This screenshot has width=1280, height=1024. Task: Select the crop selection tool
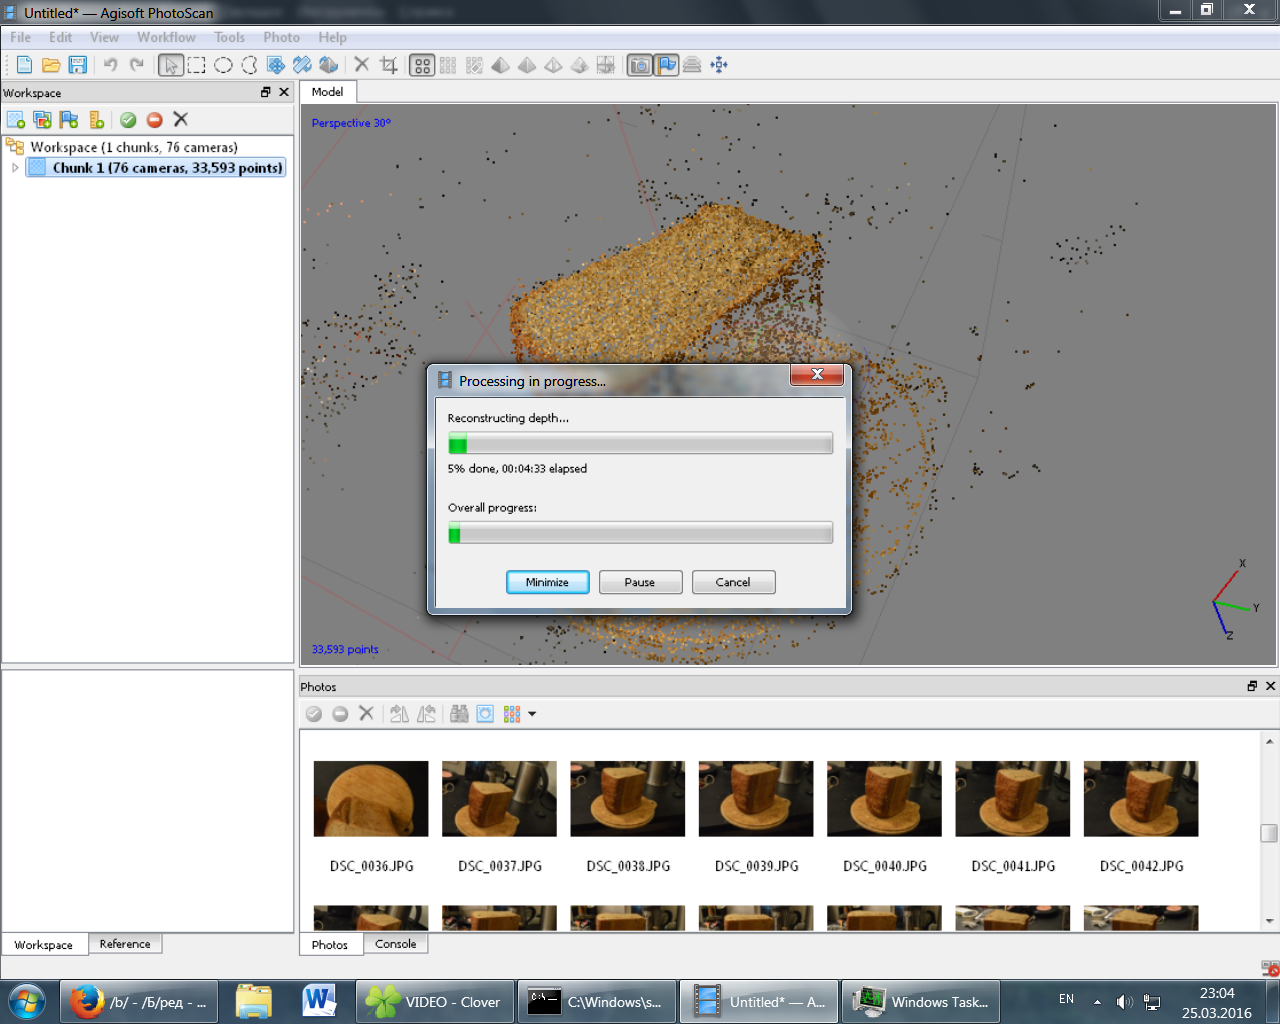389,65
